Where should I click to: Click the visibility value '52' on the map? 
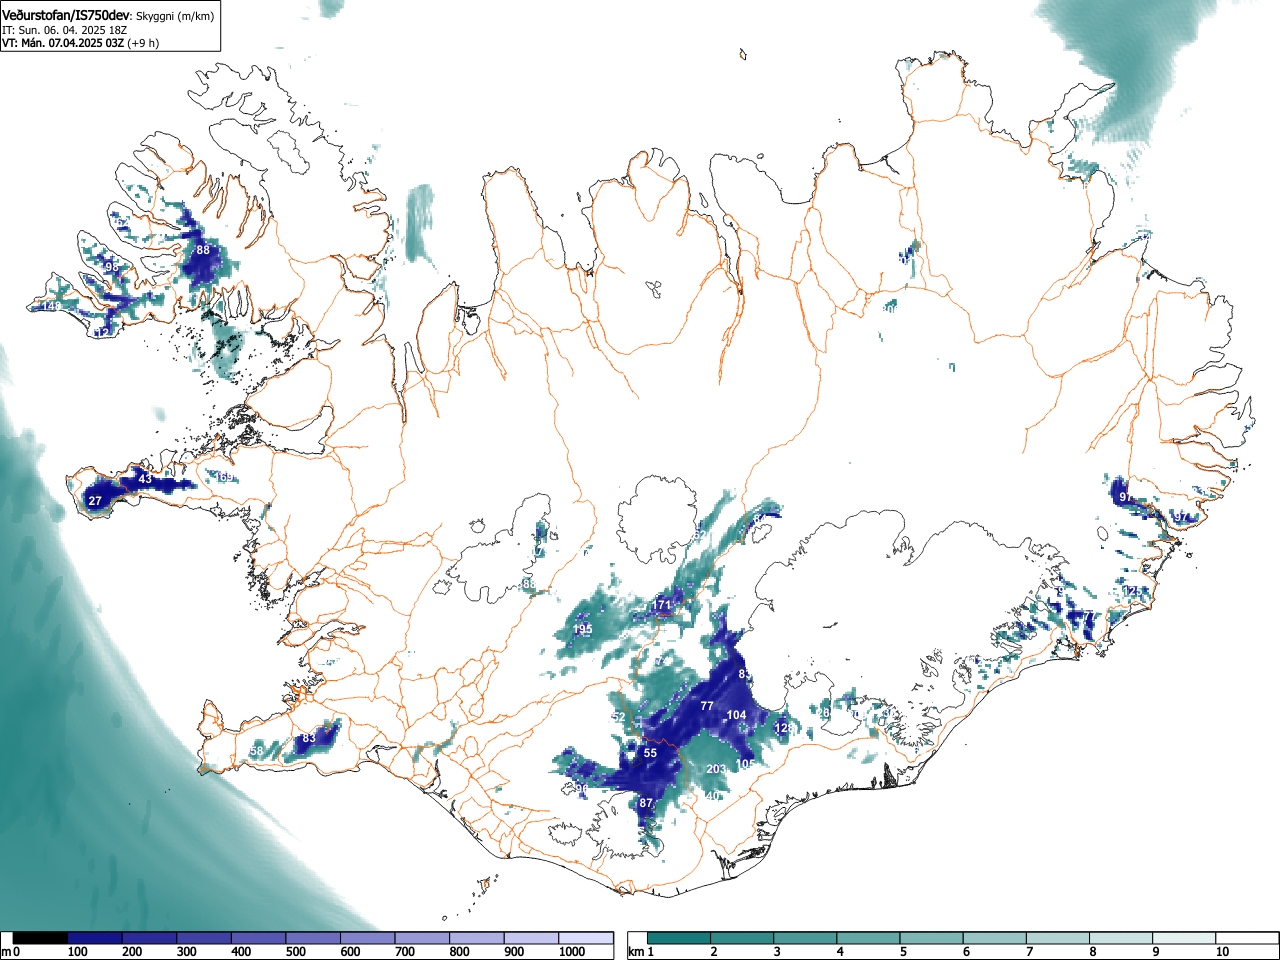pyautogui.click(x=618, y=717)
